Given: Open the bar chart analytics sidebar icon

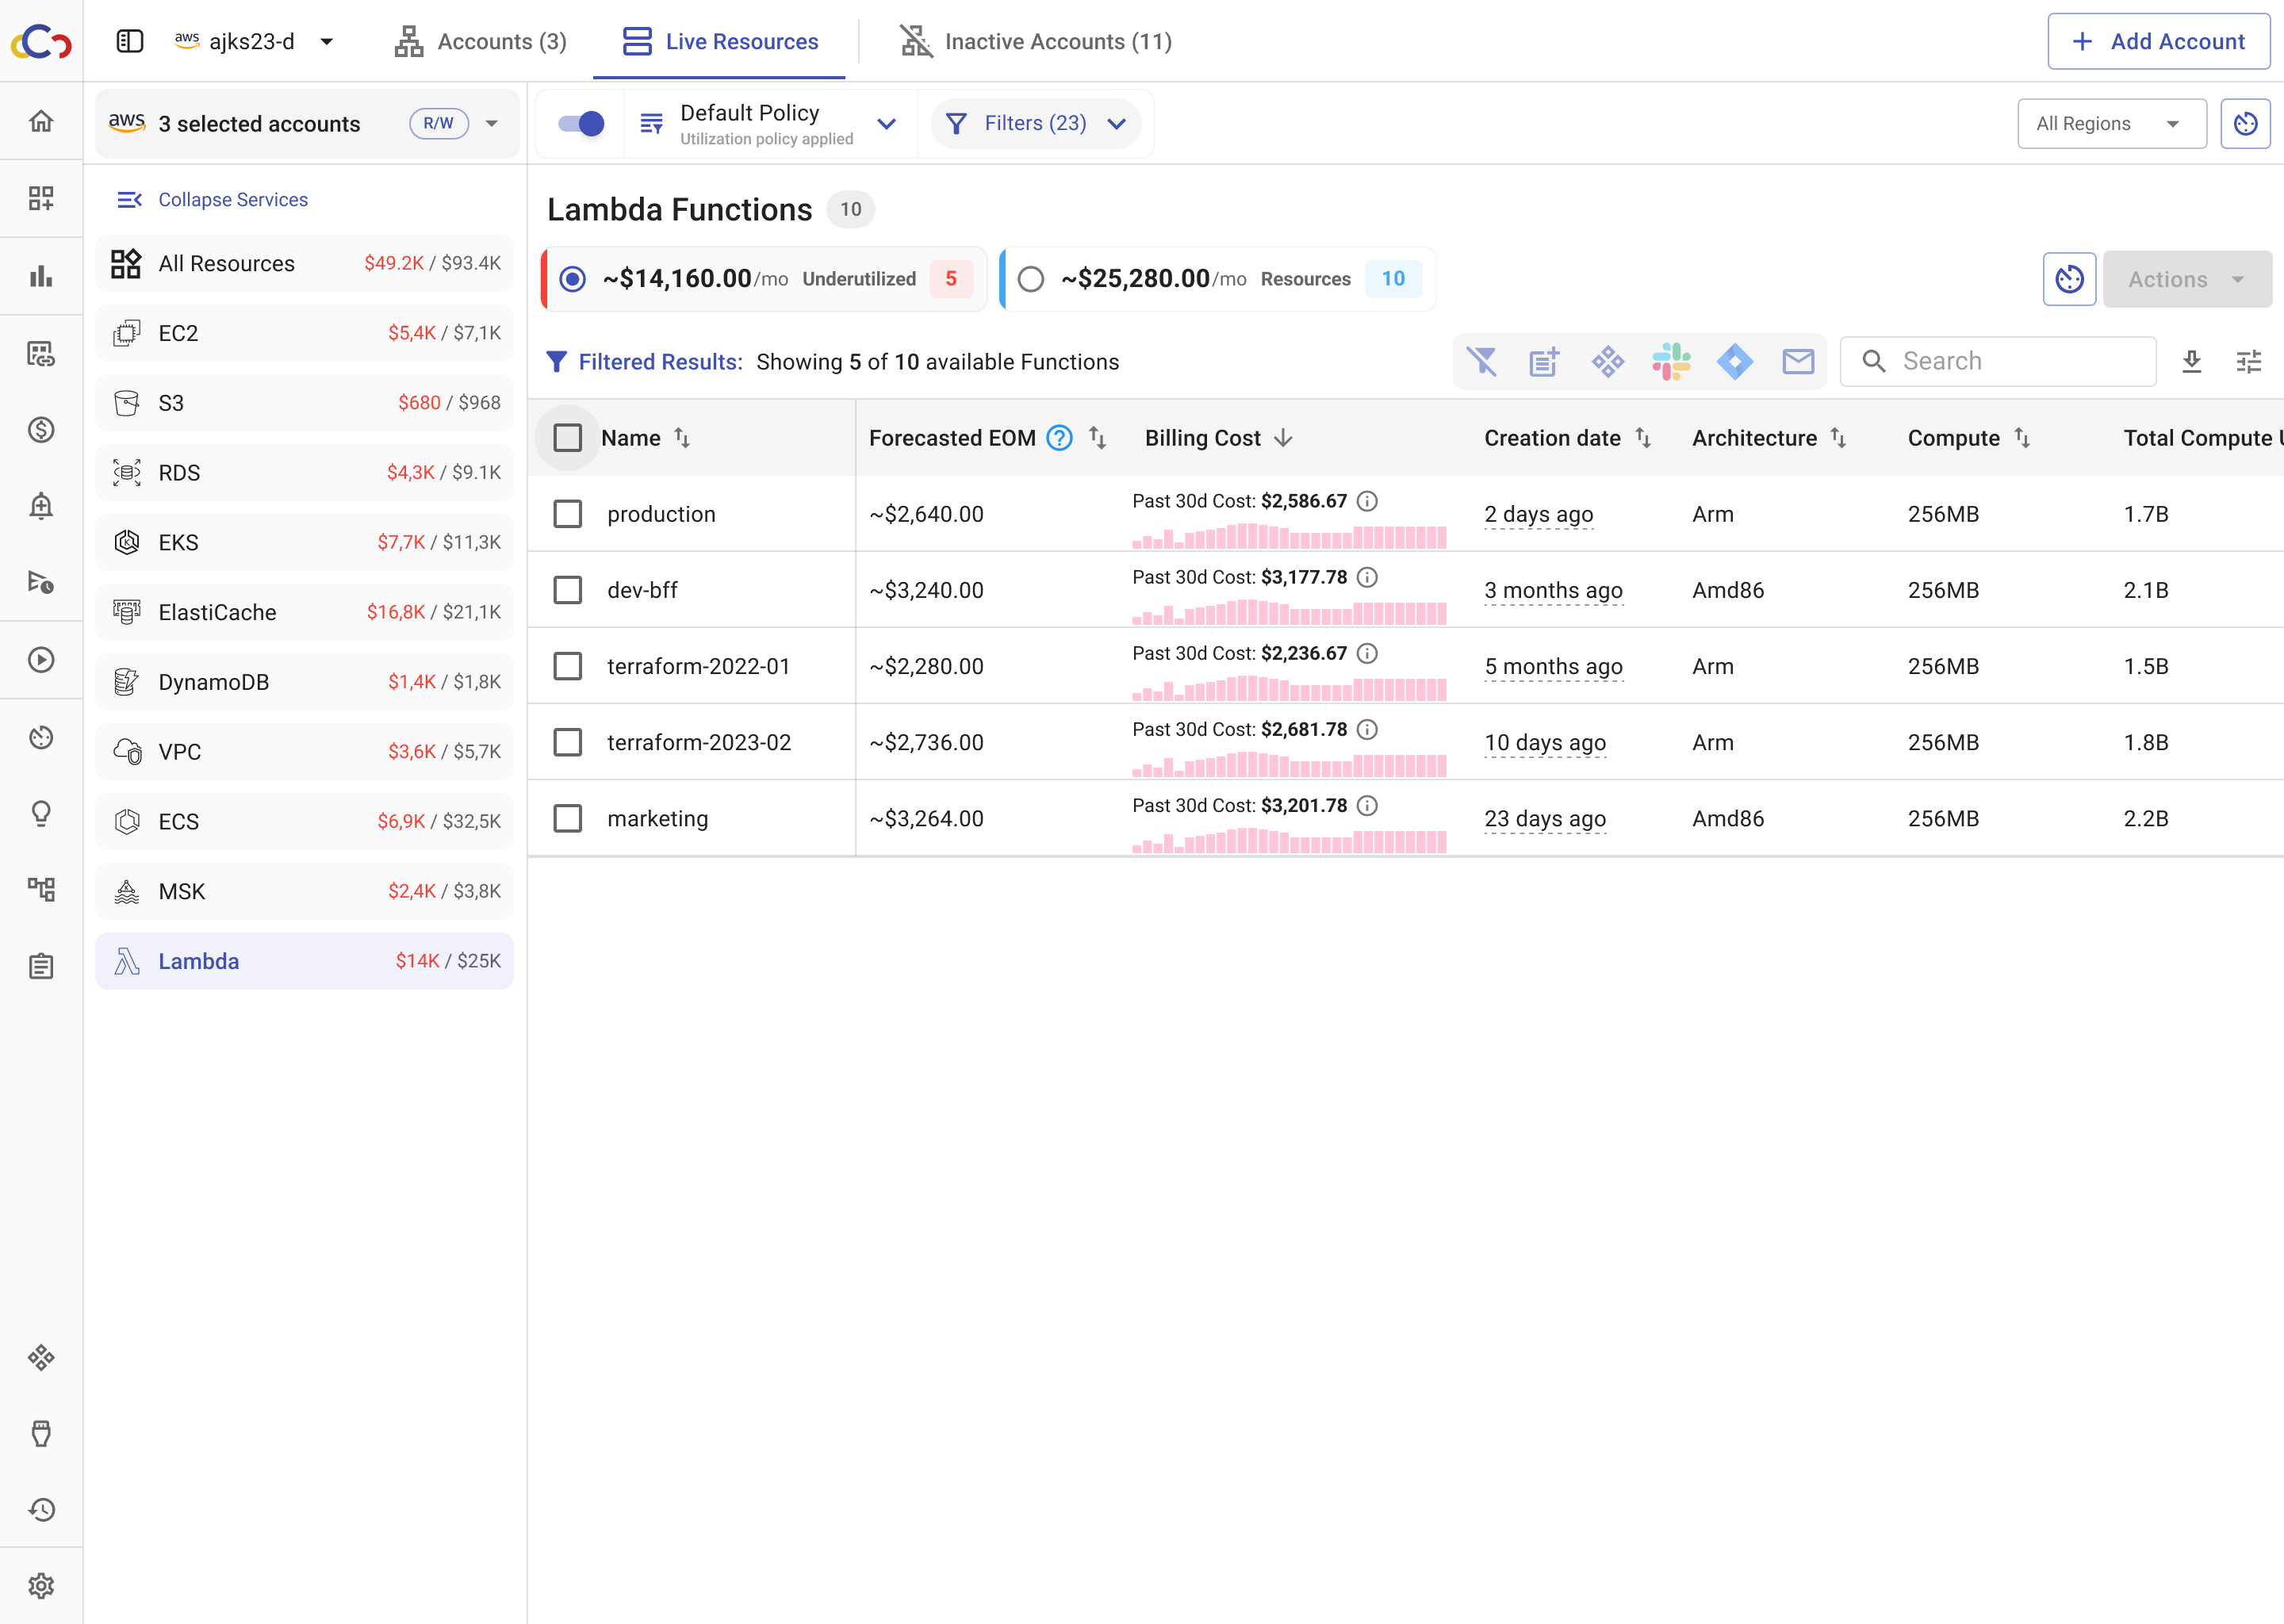Looking at the screenshot, I should (x=41, y=276).
